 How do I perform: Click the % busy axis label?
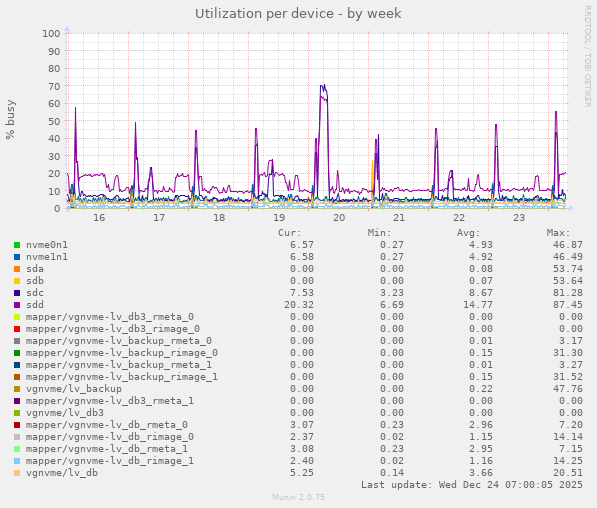pos(10,120)
